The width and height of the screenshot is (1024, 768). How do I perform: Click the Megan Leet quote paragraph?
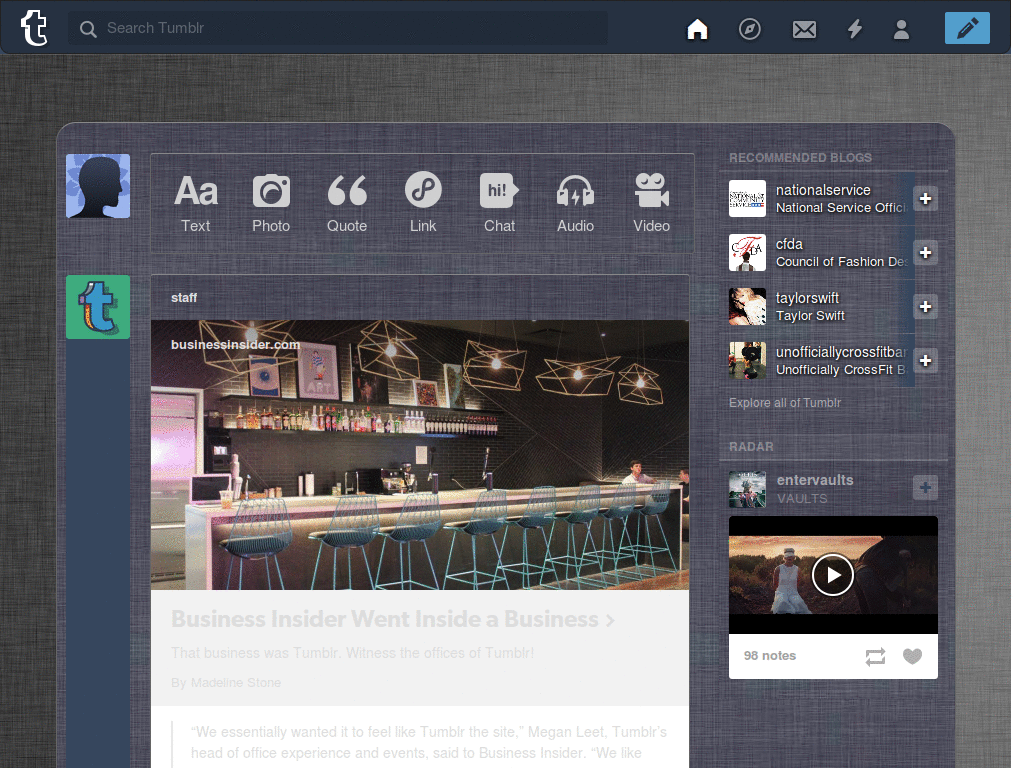[x=429, y=743]
